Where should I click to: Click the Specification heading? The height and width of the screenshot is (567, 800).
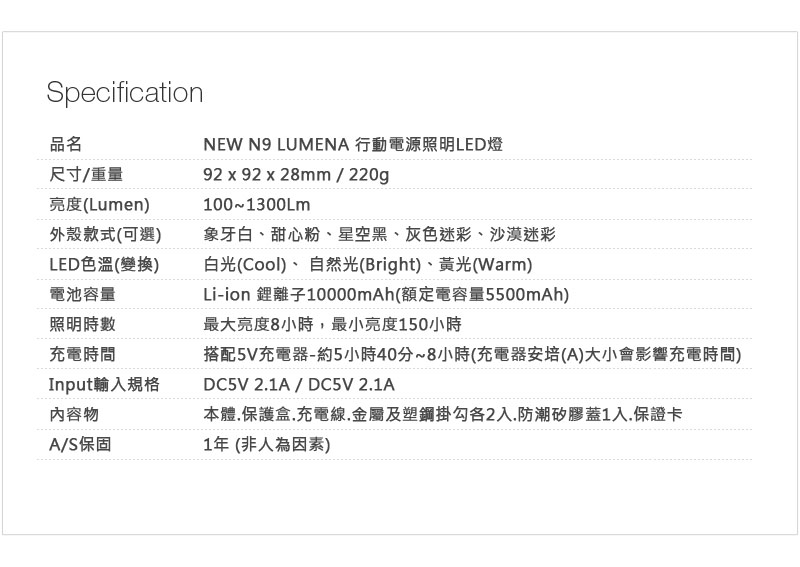point(125,93)
